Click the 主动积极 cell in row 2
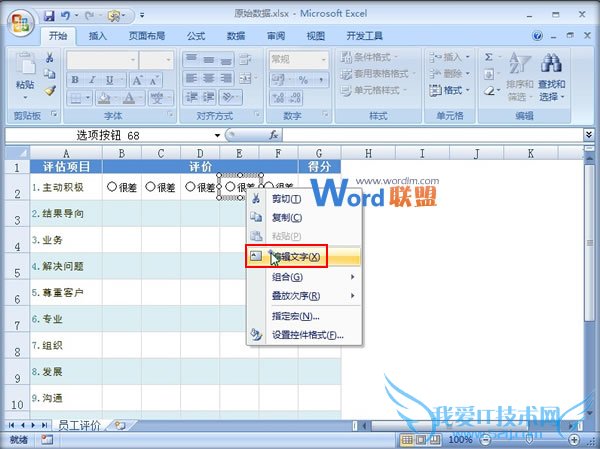This screenshot has width=600, height=449. click(66, 187)
